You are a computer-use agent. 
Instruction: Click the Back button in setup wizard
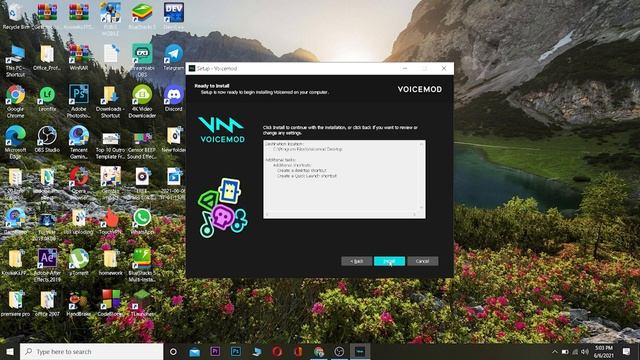357,261
